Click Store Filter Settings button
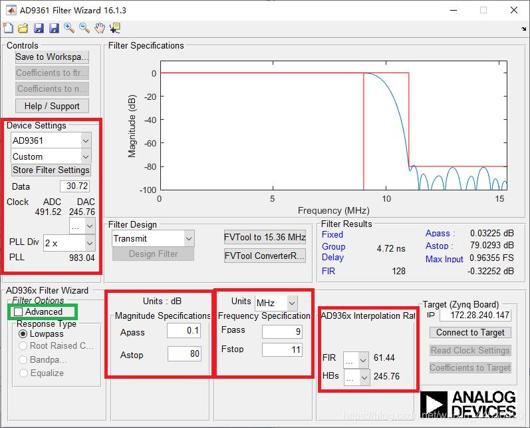The height and width of the screenshot is (428, 530). (x=51, y=170)
